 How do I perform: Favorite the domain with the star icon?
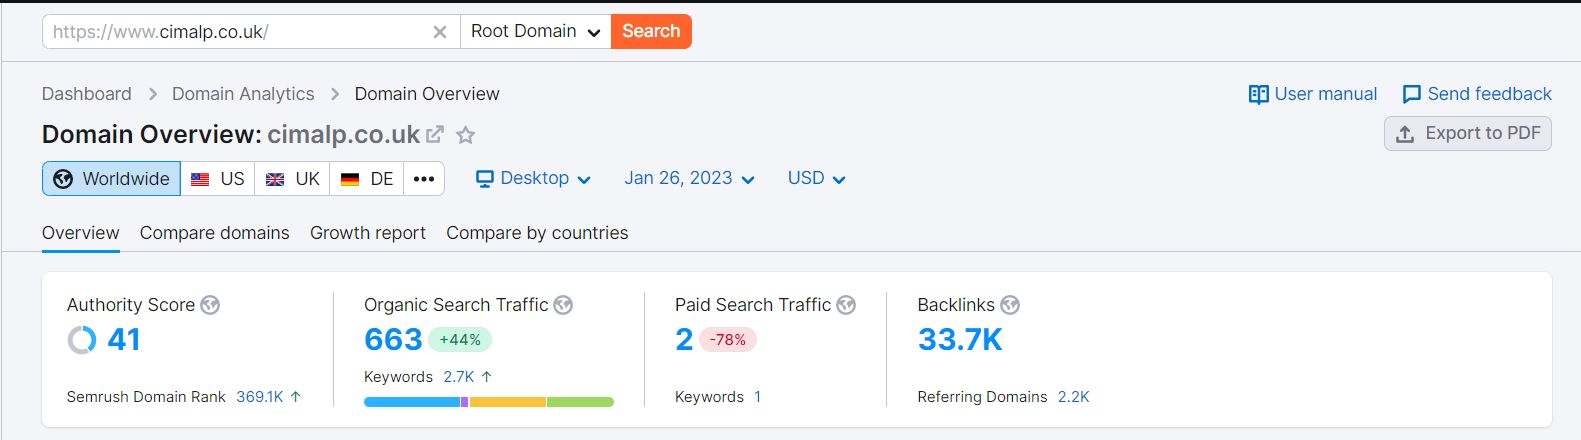point(465,134)
